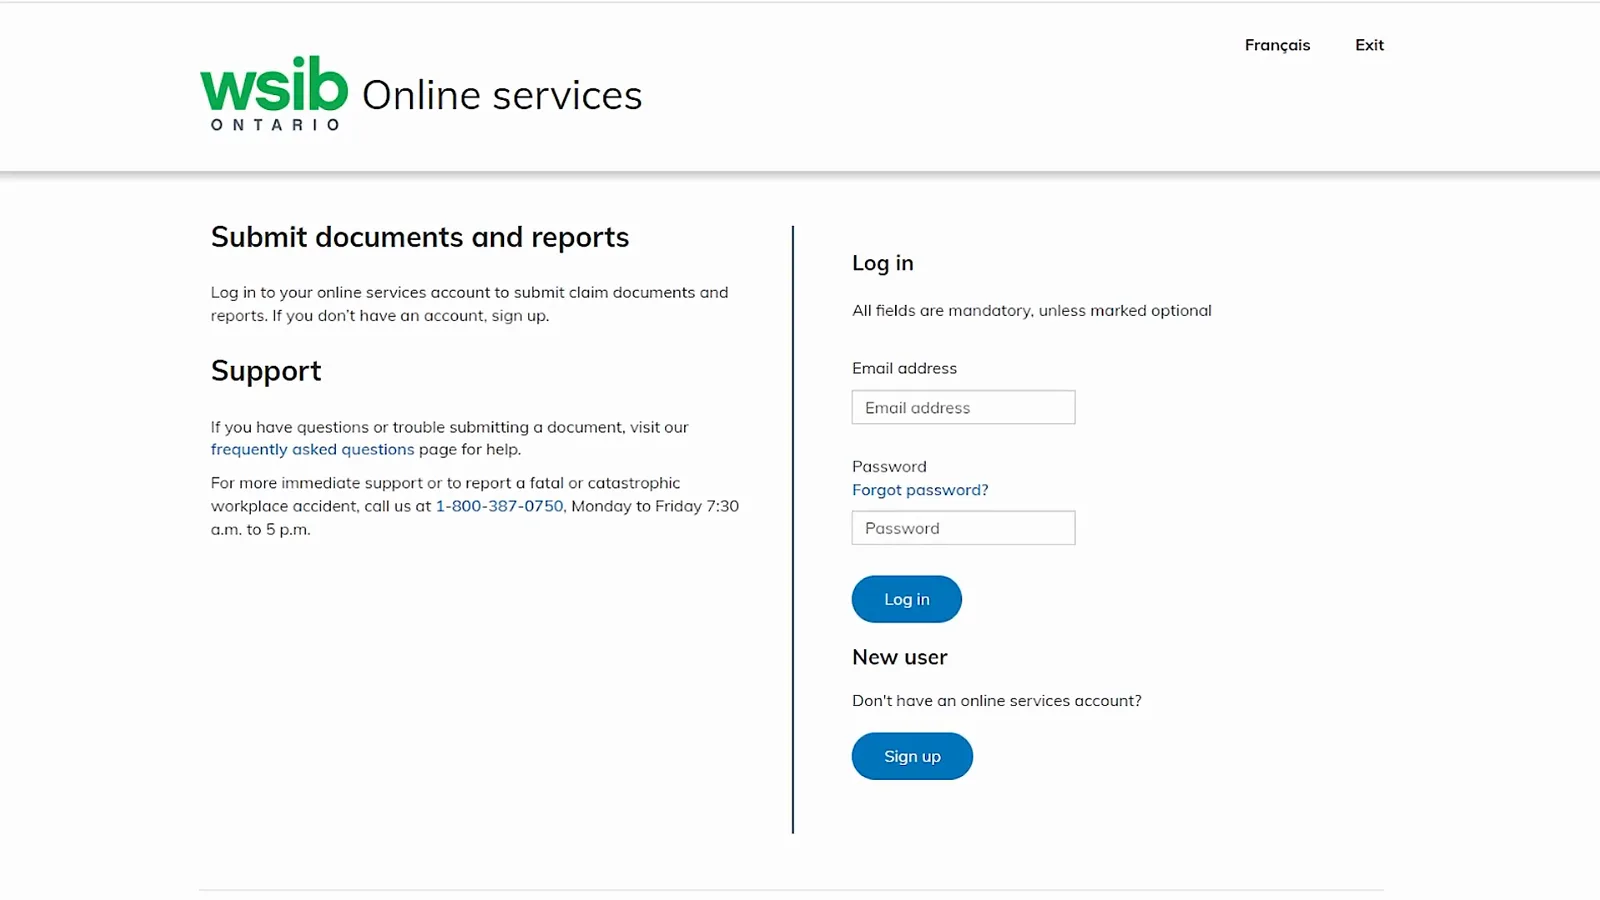Open the frequently asked questions page
This screenshot has height=900, width=1600.
pyautogui.click(x=312, y=450)
